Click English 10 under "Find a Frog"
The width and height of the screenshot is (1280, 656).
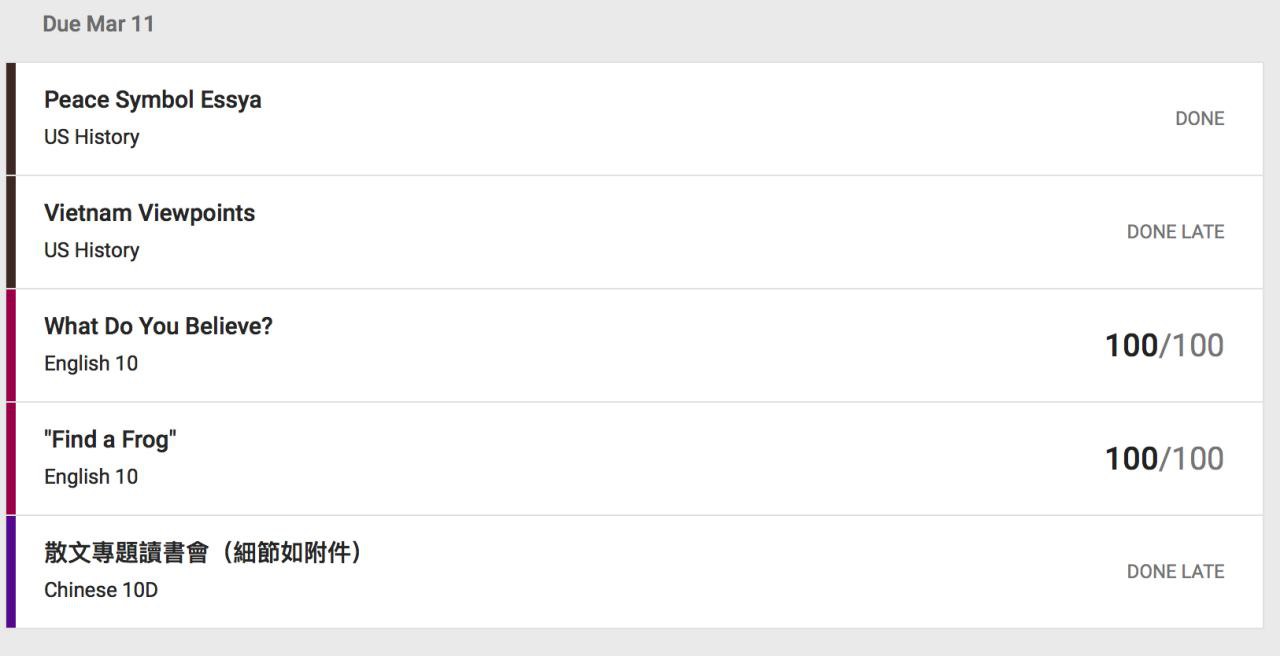click(x=91, y=476)
